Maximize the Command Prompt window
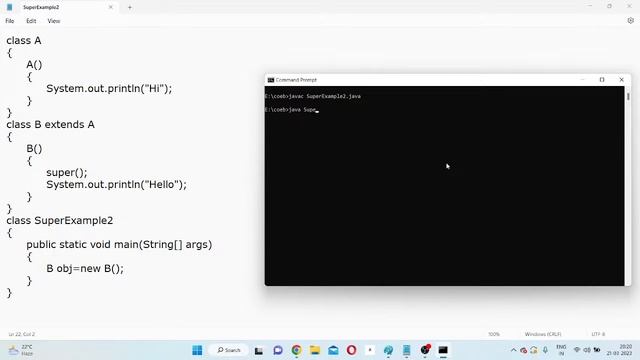This screenshot has width=640, height=360. pyautogui.click(x=602, y=80)
